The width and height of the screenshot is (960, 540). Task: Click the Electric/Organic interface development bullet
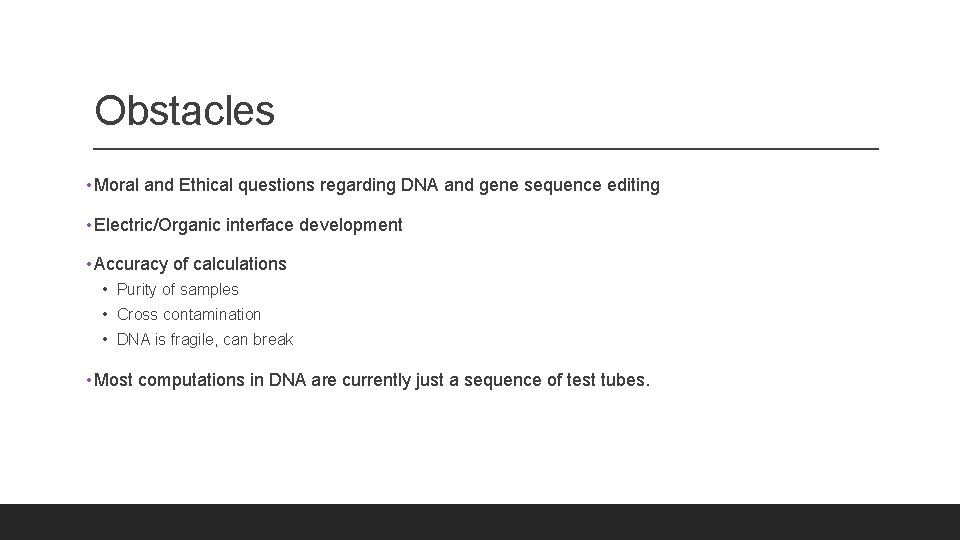(248, 225)
